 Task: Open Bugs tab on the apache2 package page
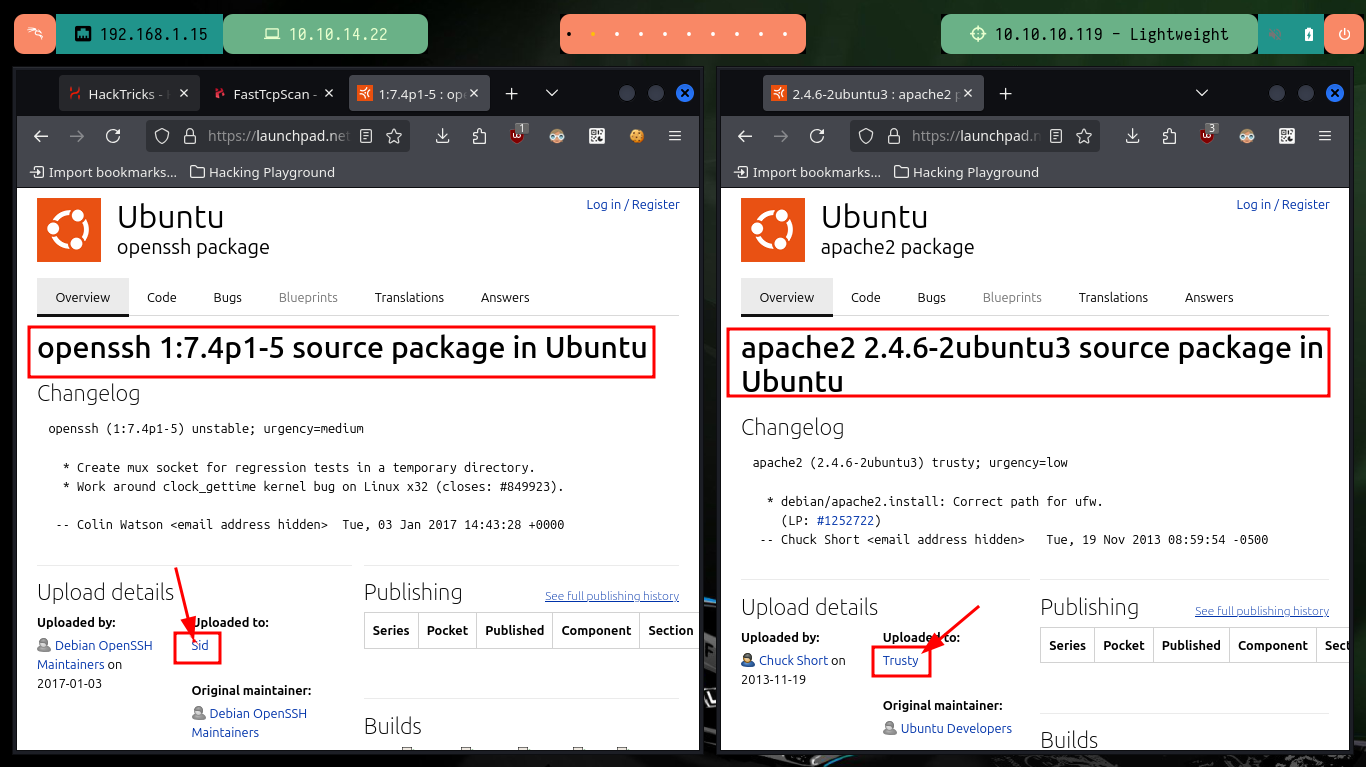tap(932, 297)
